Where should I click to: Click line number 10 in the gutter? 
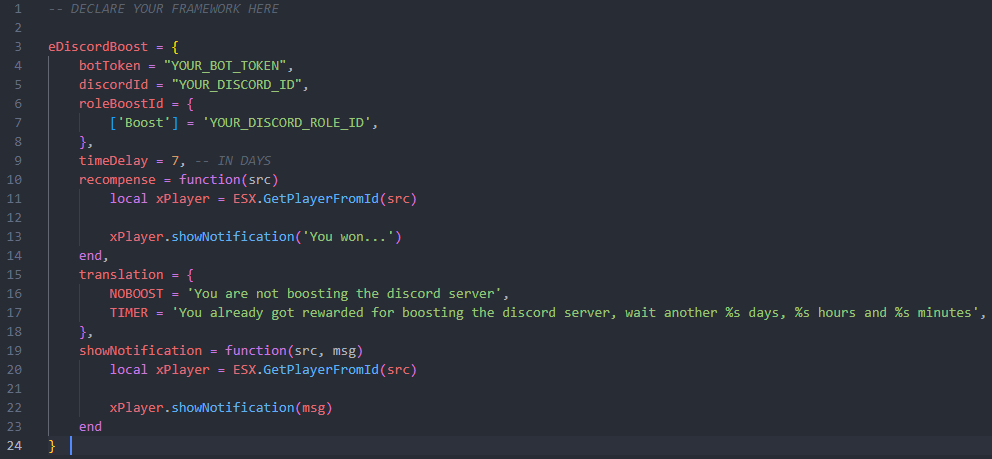click(x=15, y=180)
